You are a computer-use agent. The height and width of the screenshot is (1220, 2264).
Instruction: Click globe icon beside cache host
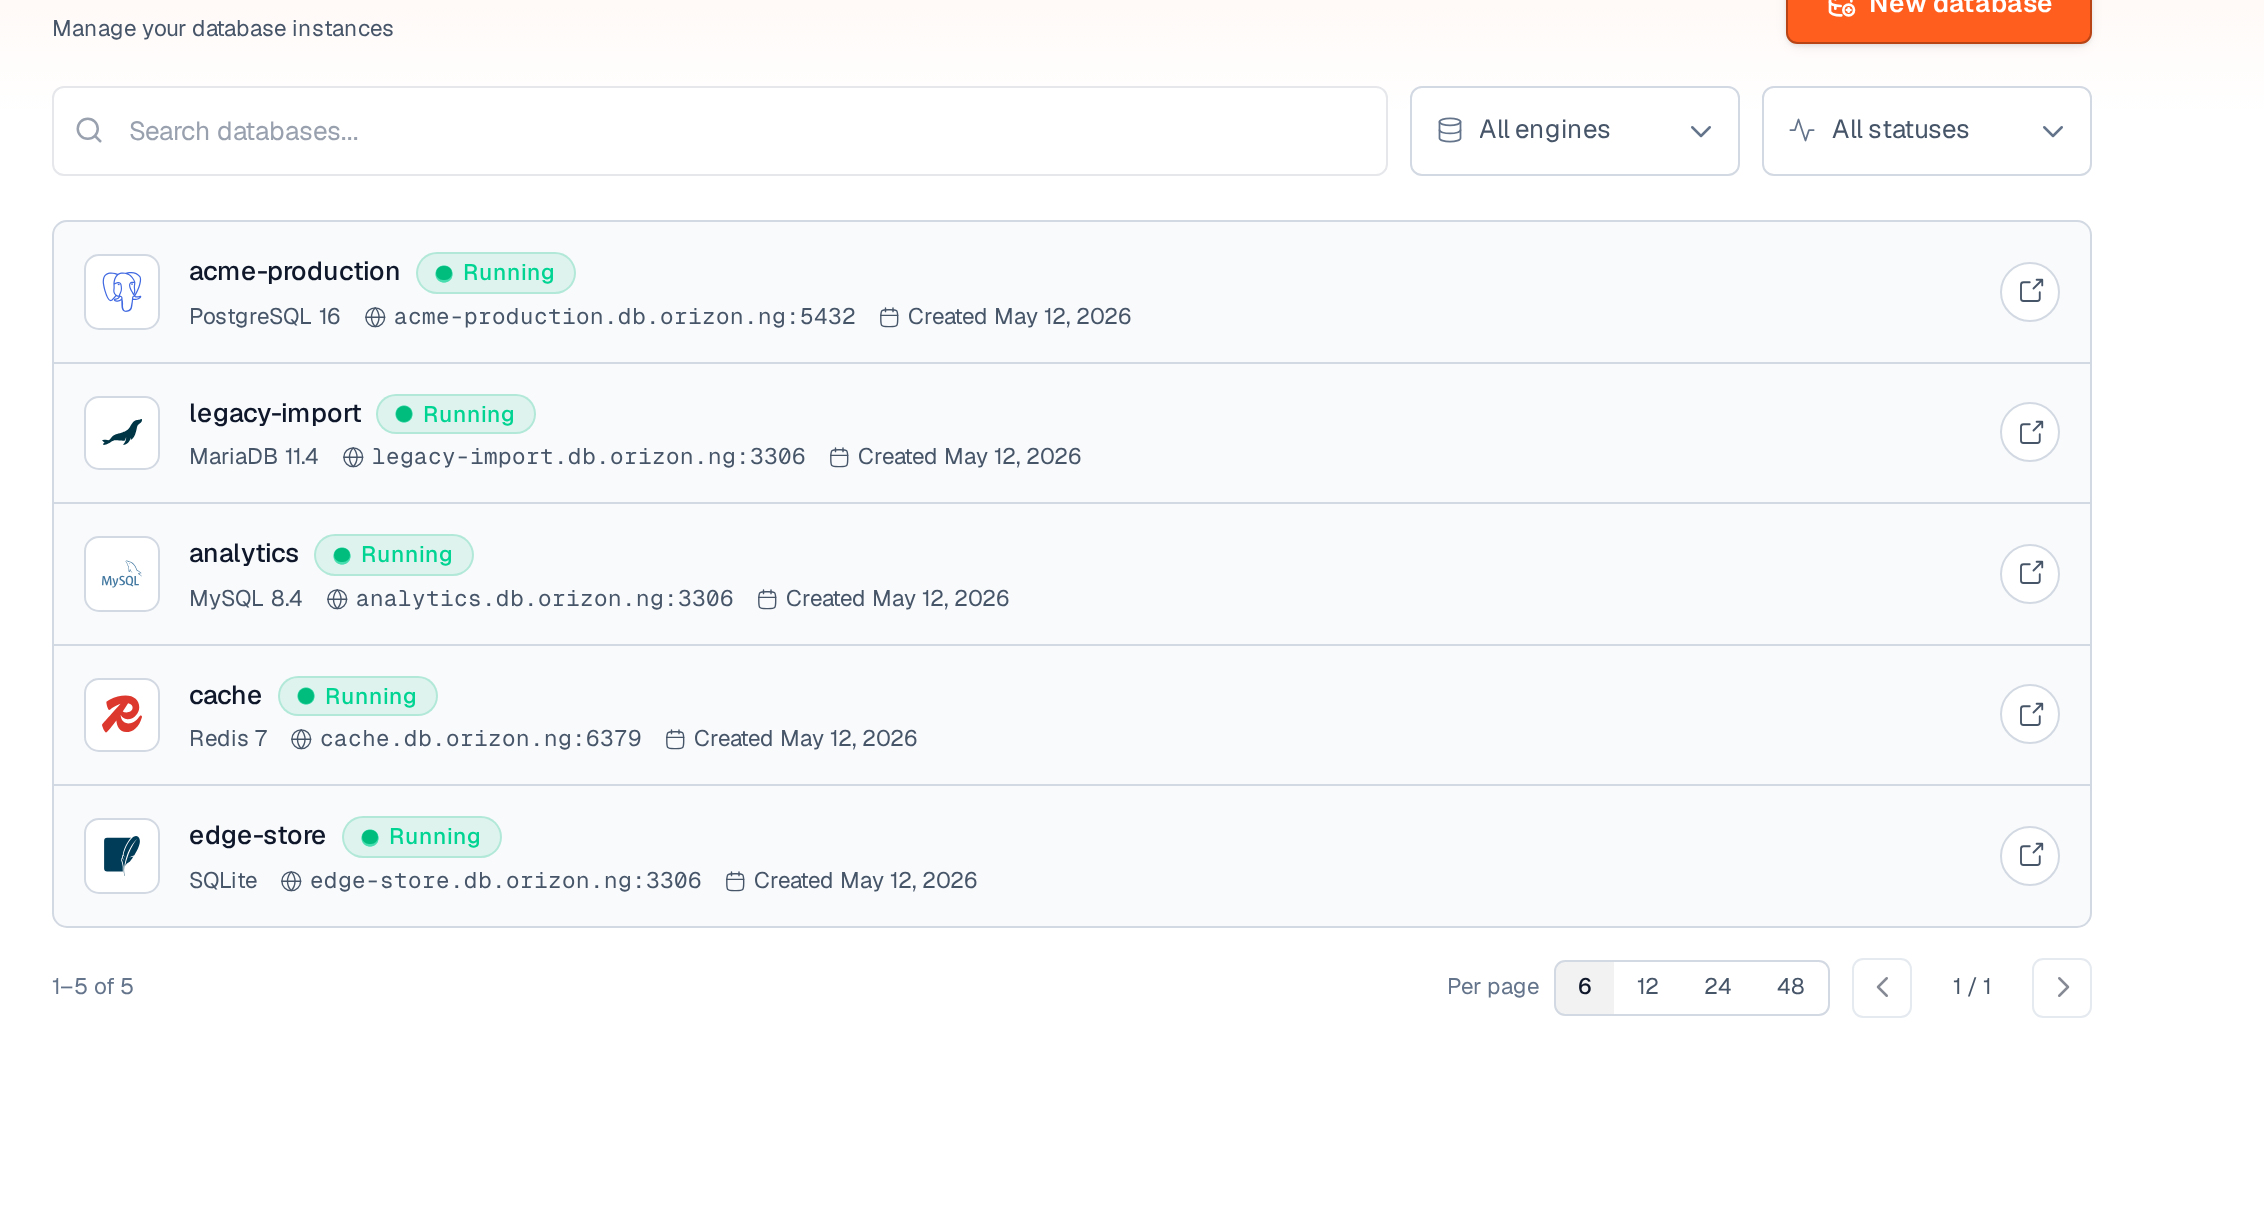pos(301,739)
